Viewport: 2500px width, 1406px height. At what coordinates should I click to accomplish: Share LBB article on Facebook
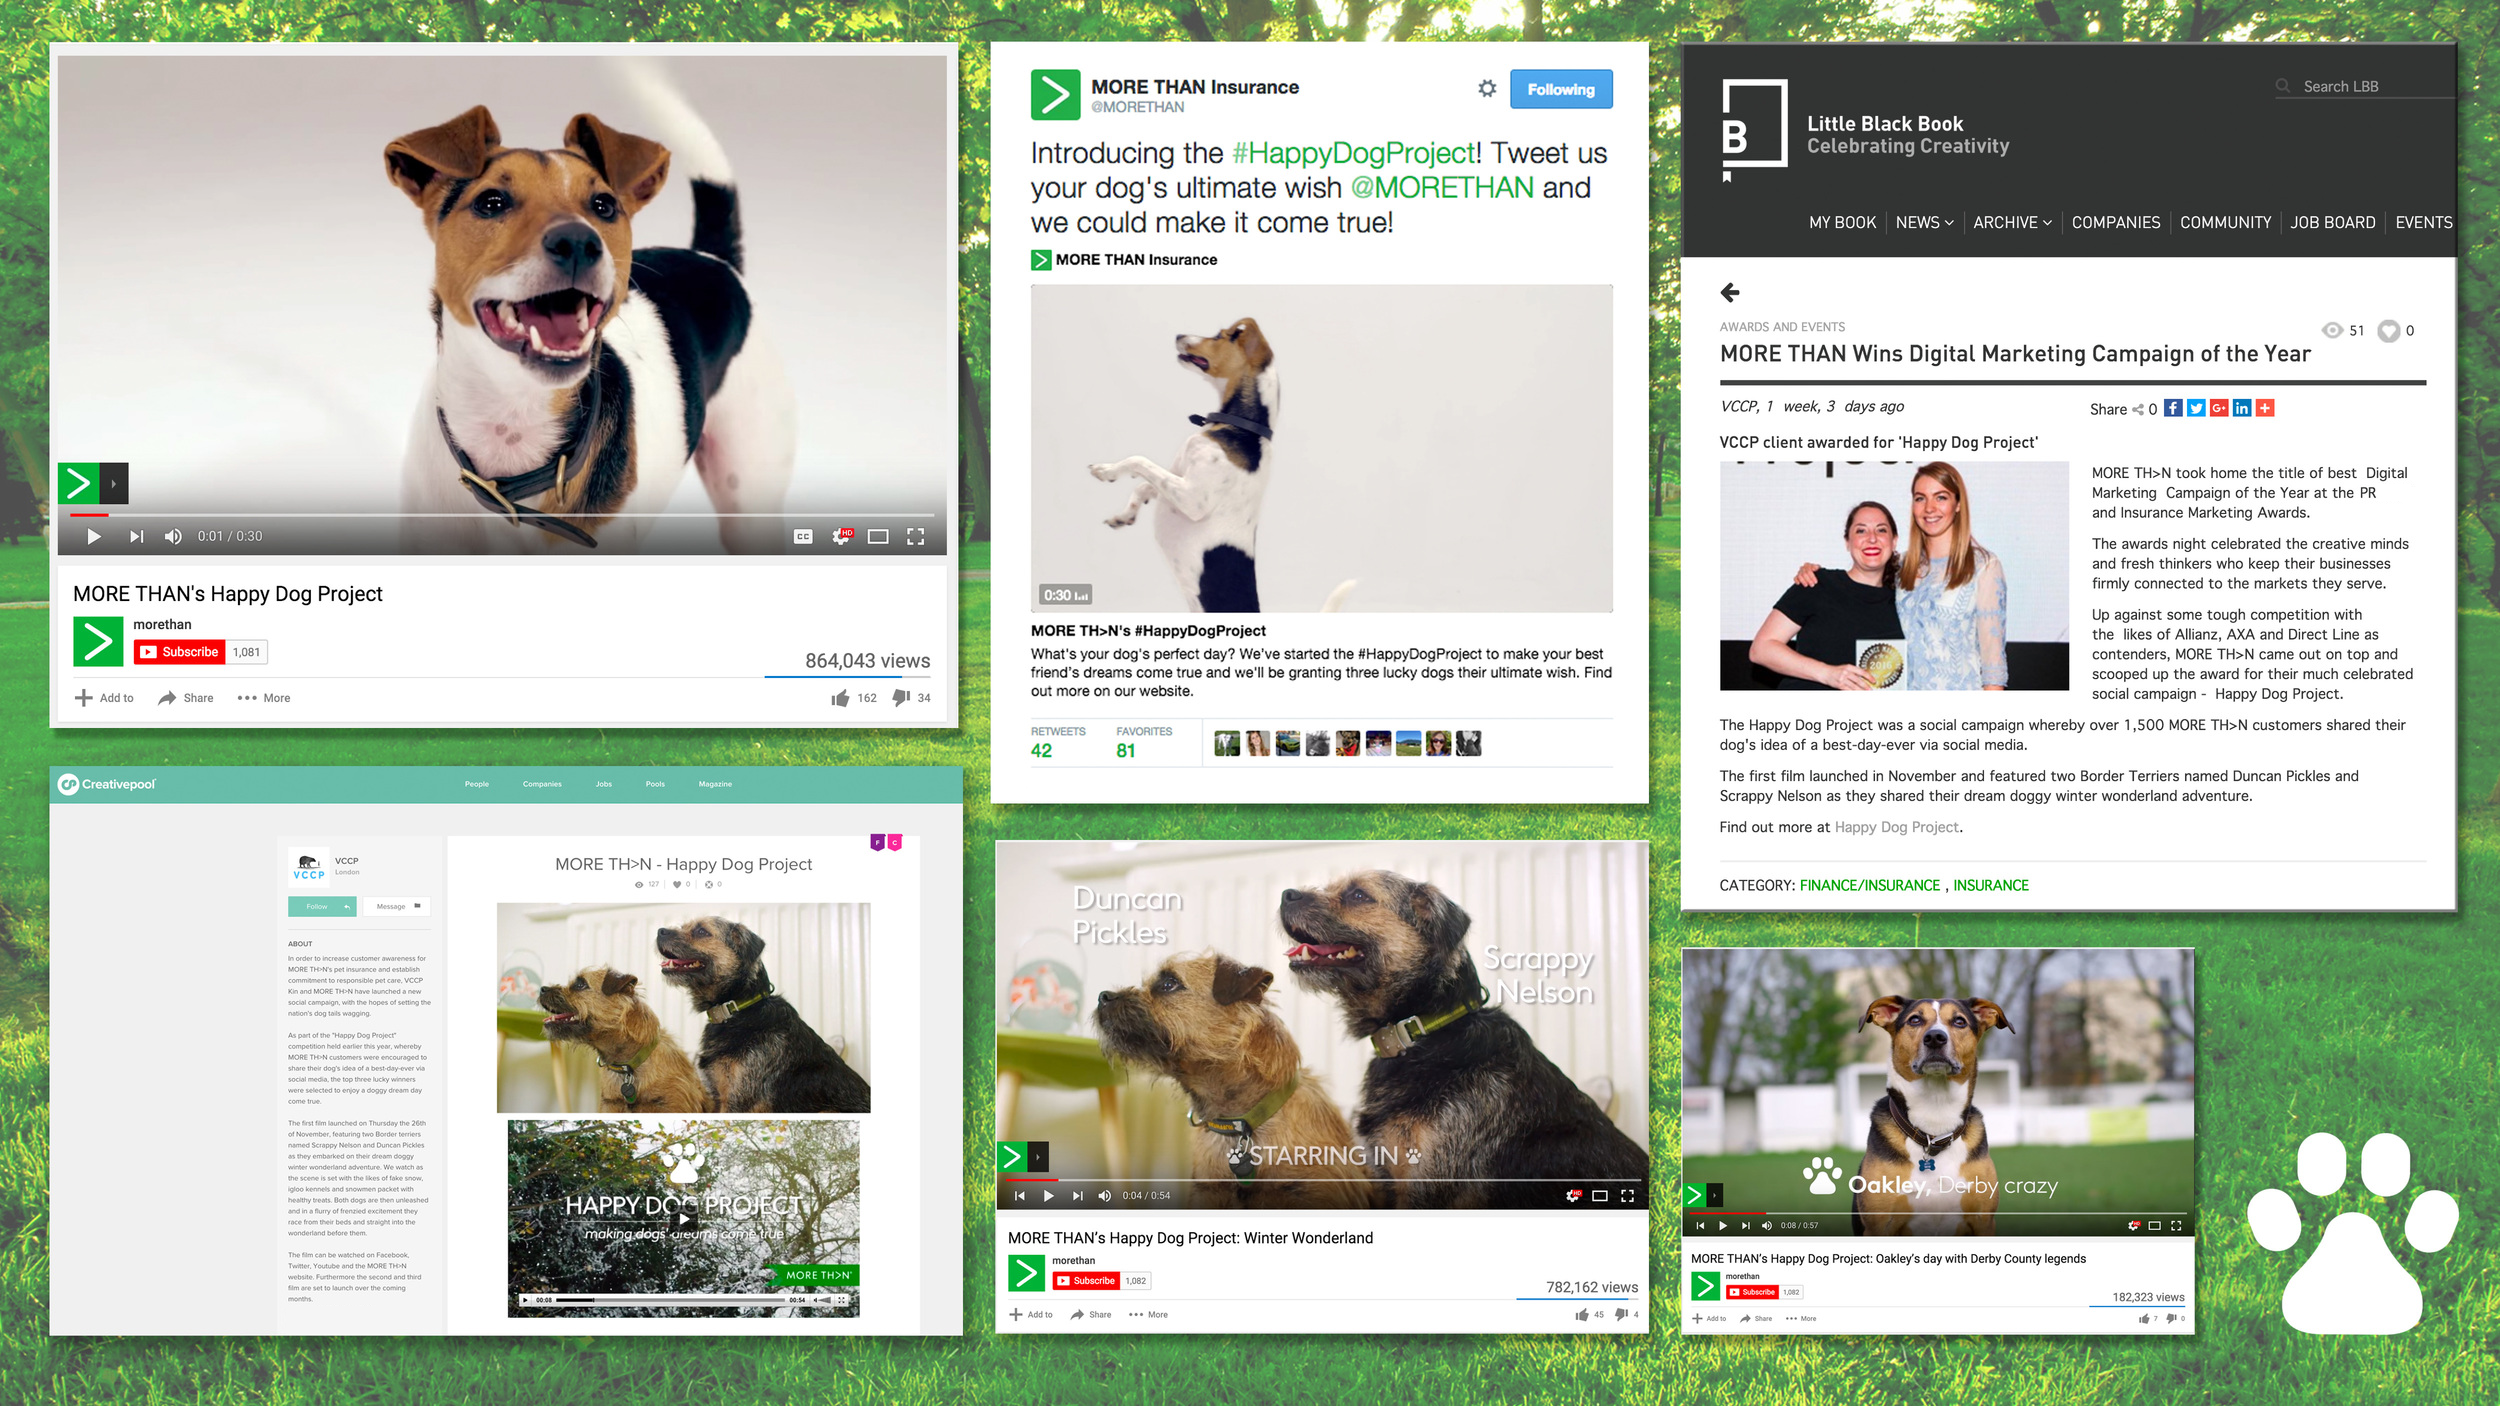pyautogui.click(x=2173, y=408)
